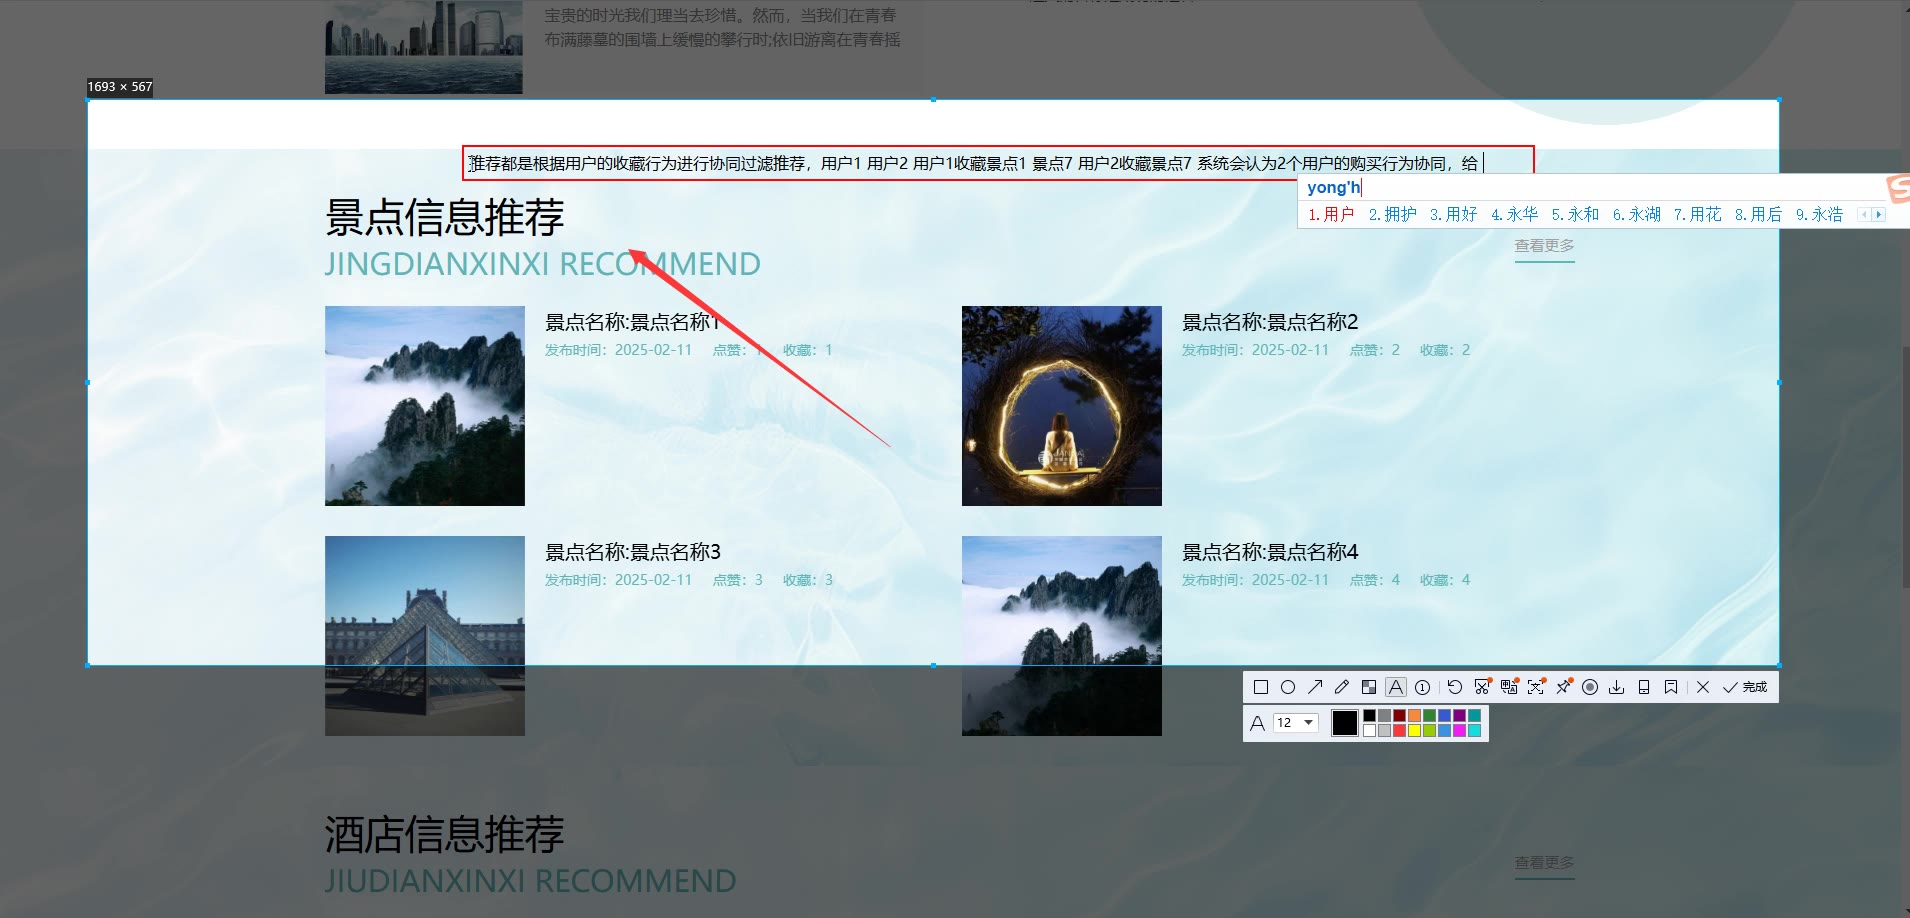Click the bookmark icon in the screenshot toolbar
This screenshot has height=918, width=1910.
tap(1671, 687)
